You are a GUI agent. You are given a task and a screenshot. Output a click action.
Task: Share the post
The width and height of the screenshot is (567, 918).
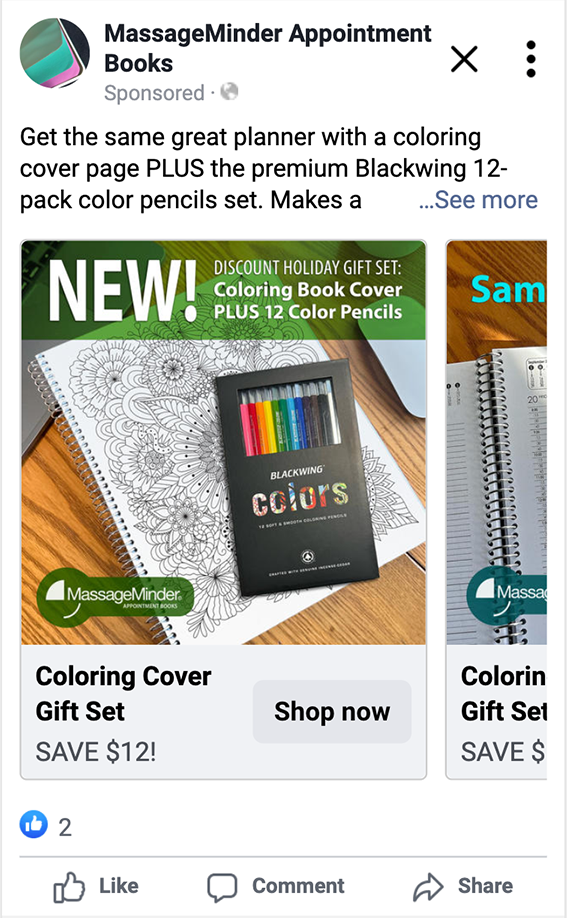tap(463, 886)
